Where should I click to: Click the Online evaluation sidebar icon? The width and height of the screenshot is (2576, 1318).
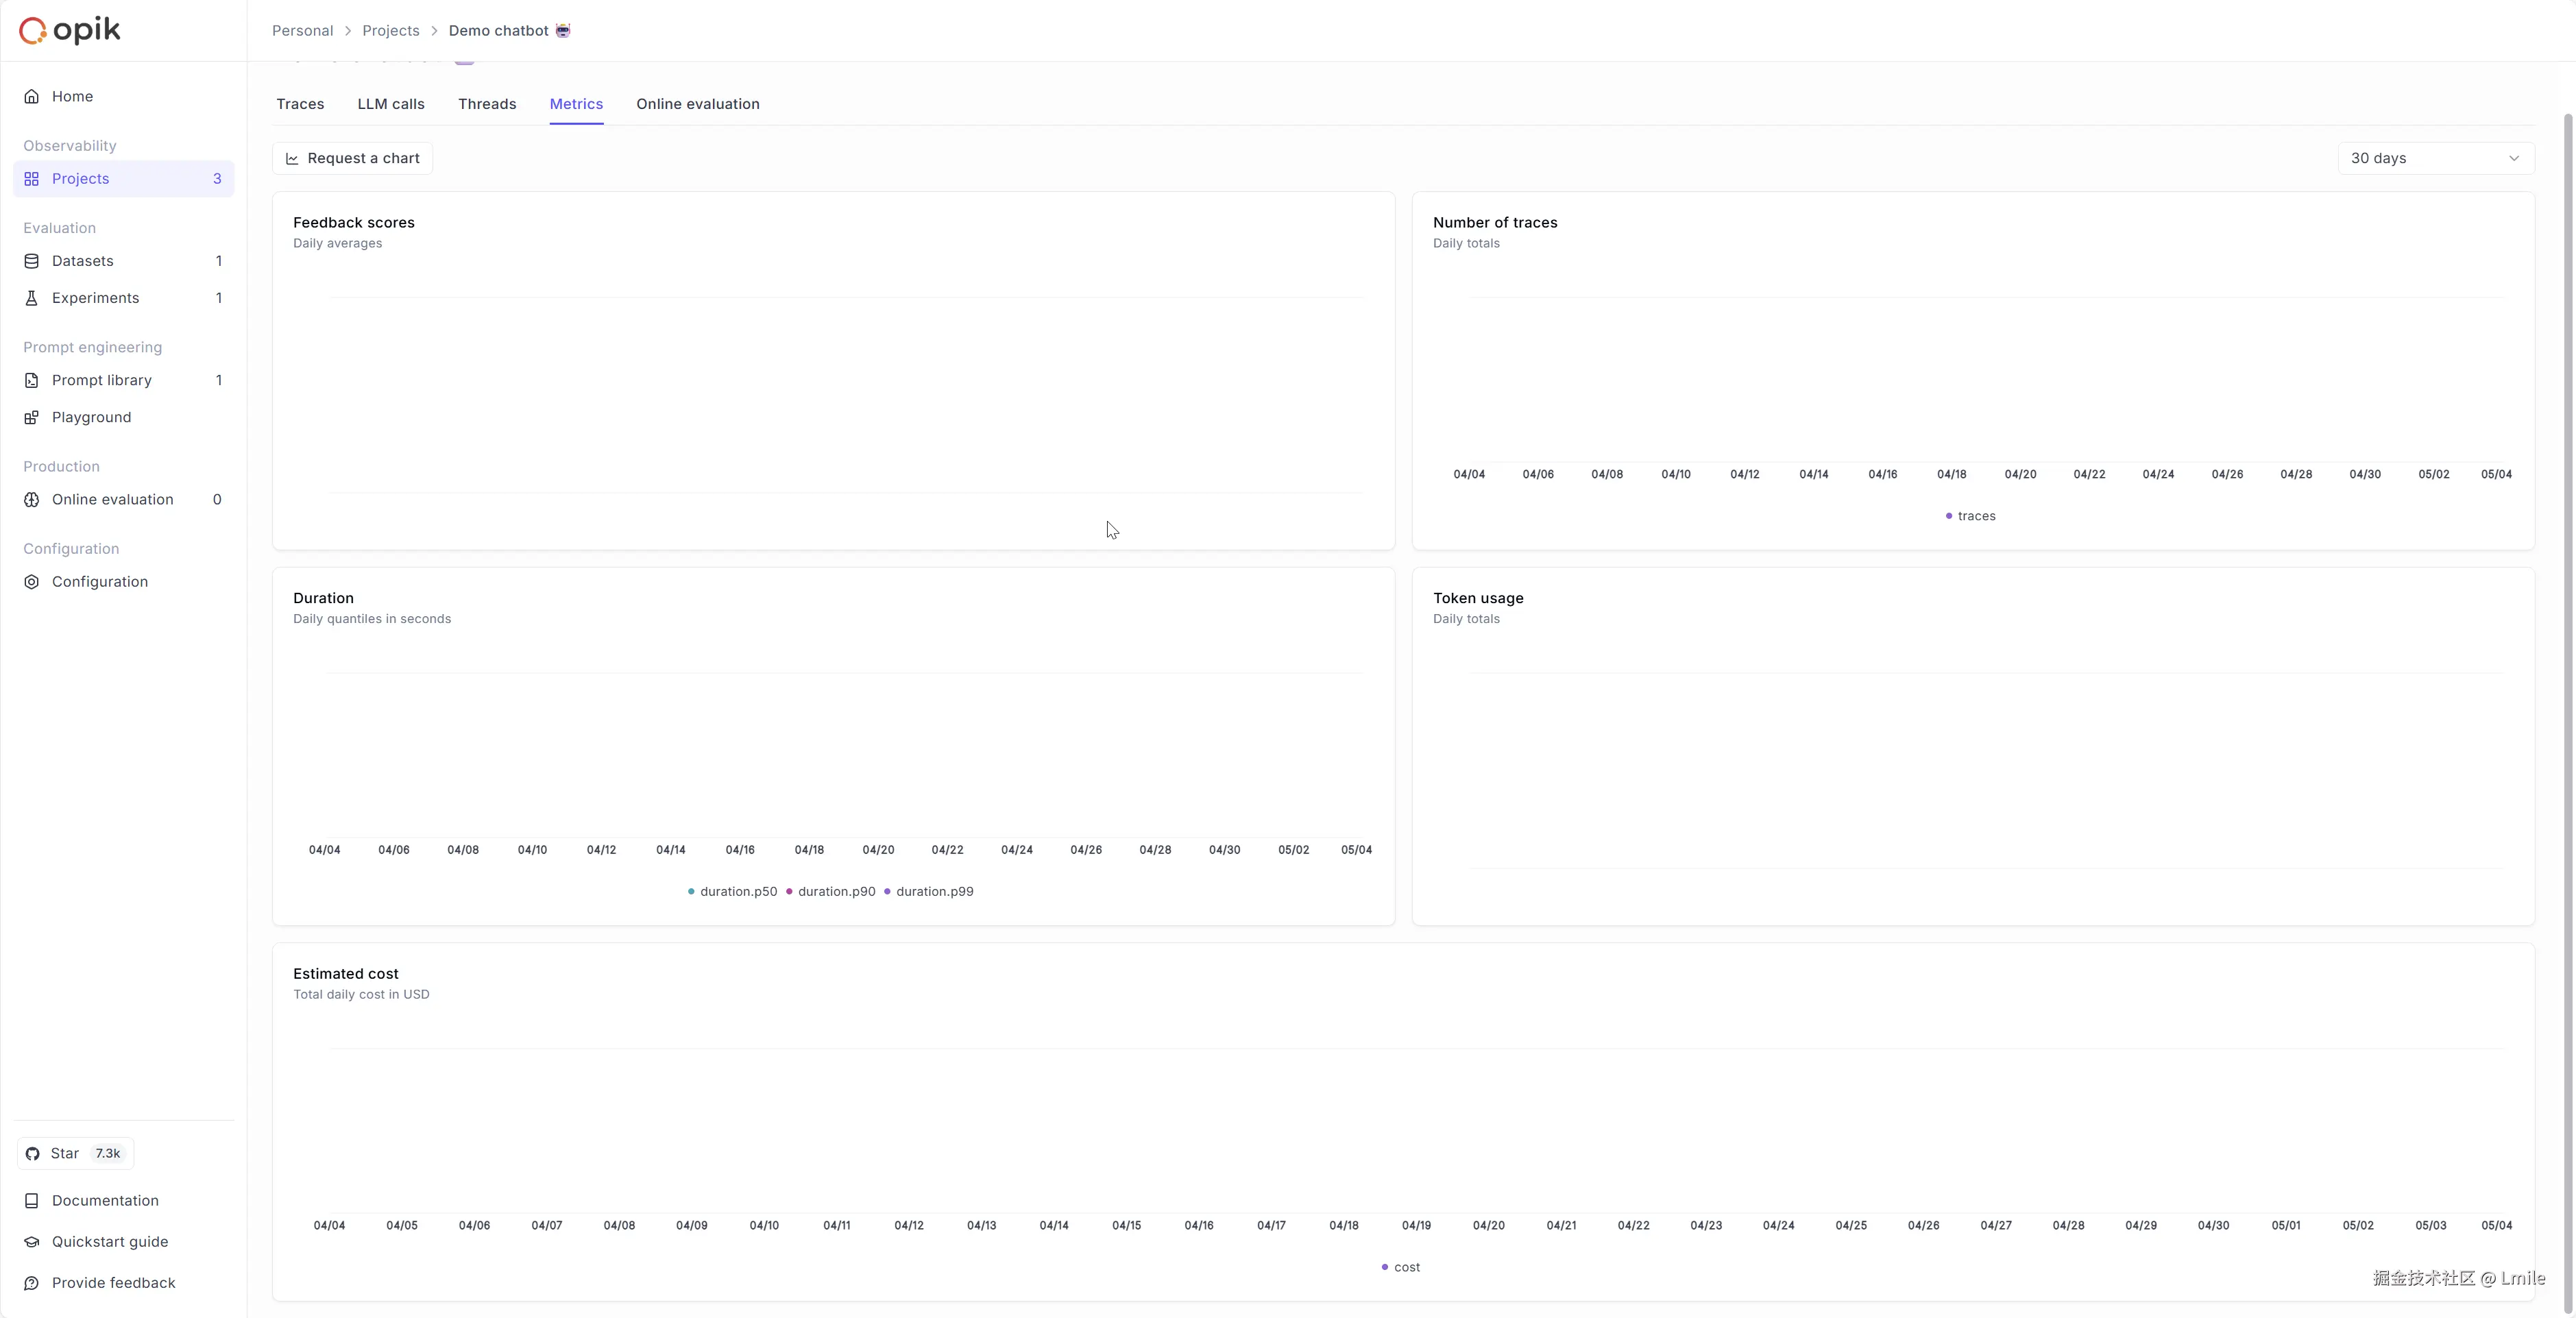32,499
